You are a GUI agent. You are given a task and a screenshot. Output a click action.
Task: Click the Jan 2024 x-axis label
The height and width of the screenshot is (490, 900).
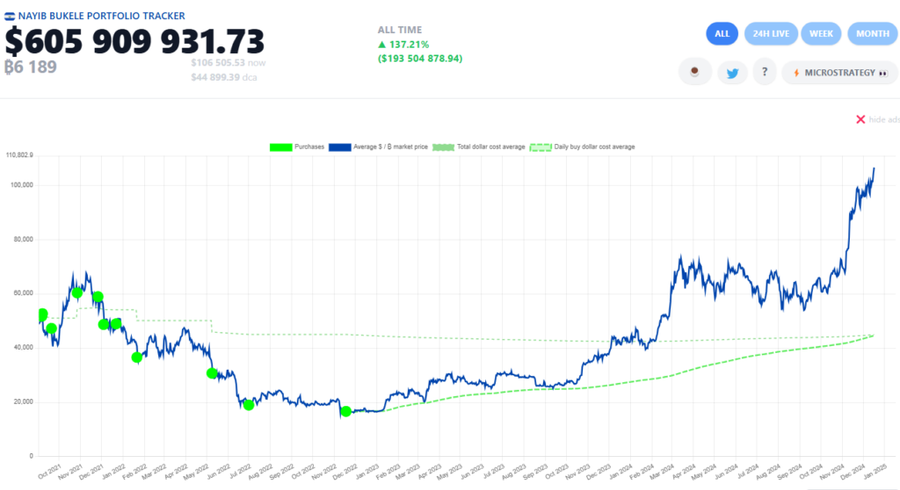620,472
